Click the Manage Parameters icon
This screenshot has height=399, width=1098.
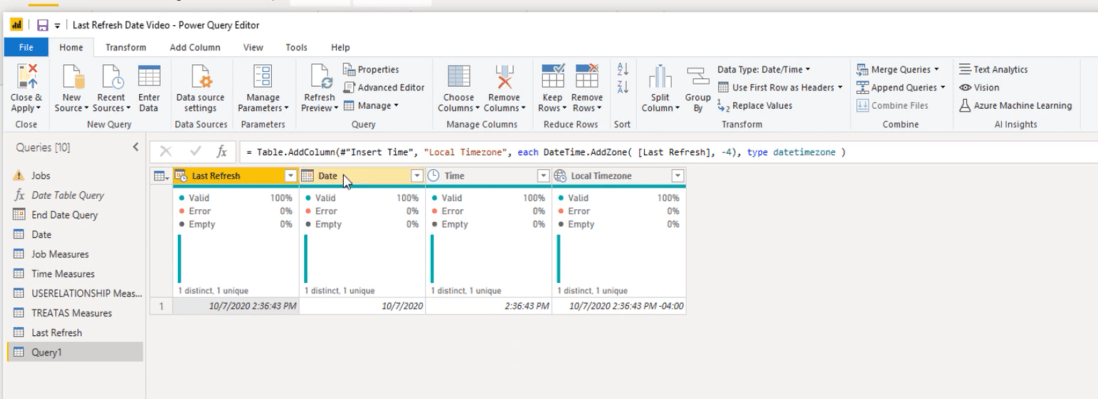tap(263, 77)
